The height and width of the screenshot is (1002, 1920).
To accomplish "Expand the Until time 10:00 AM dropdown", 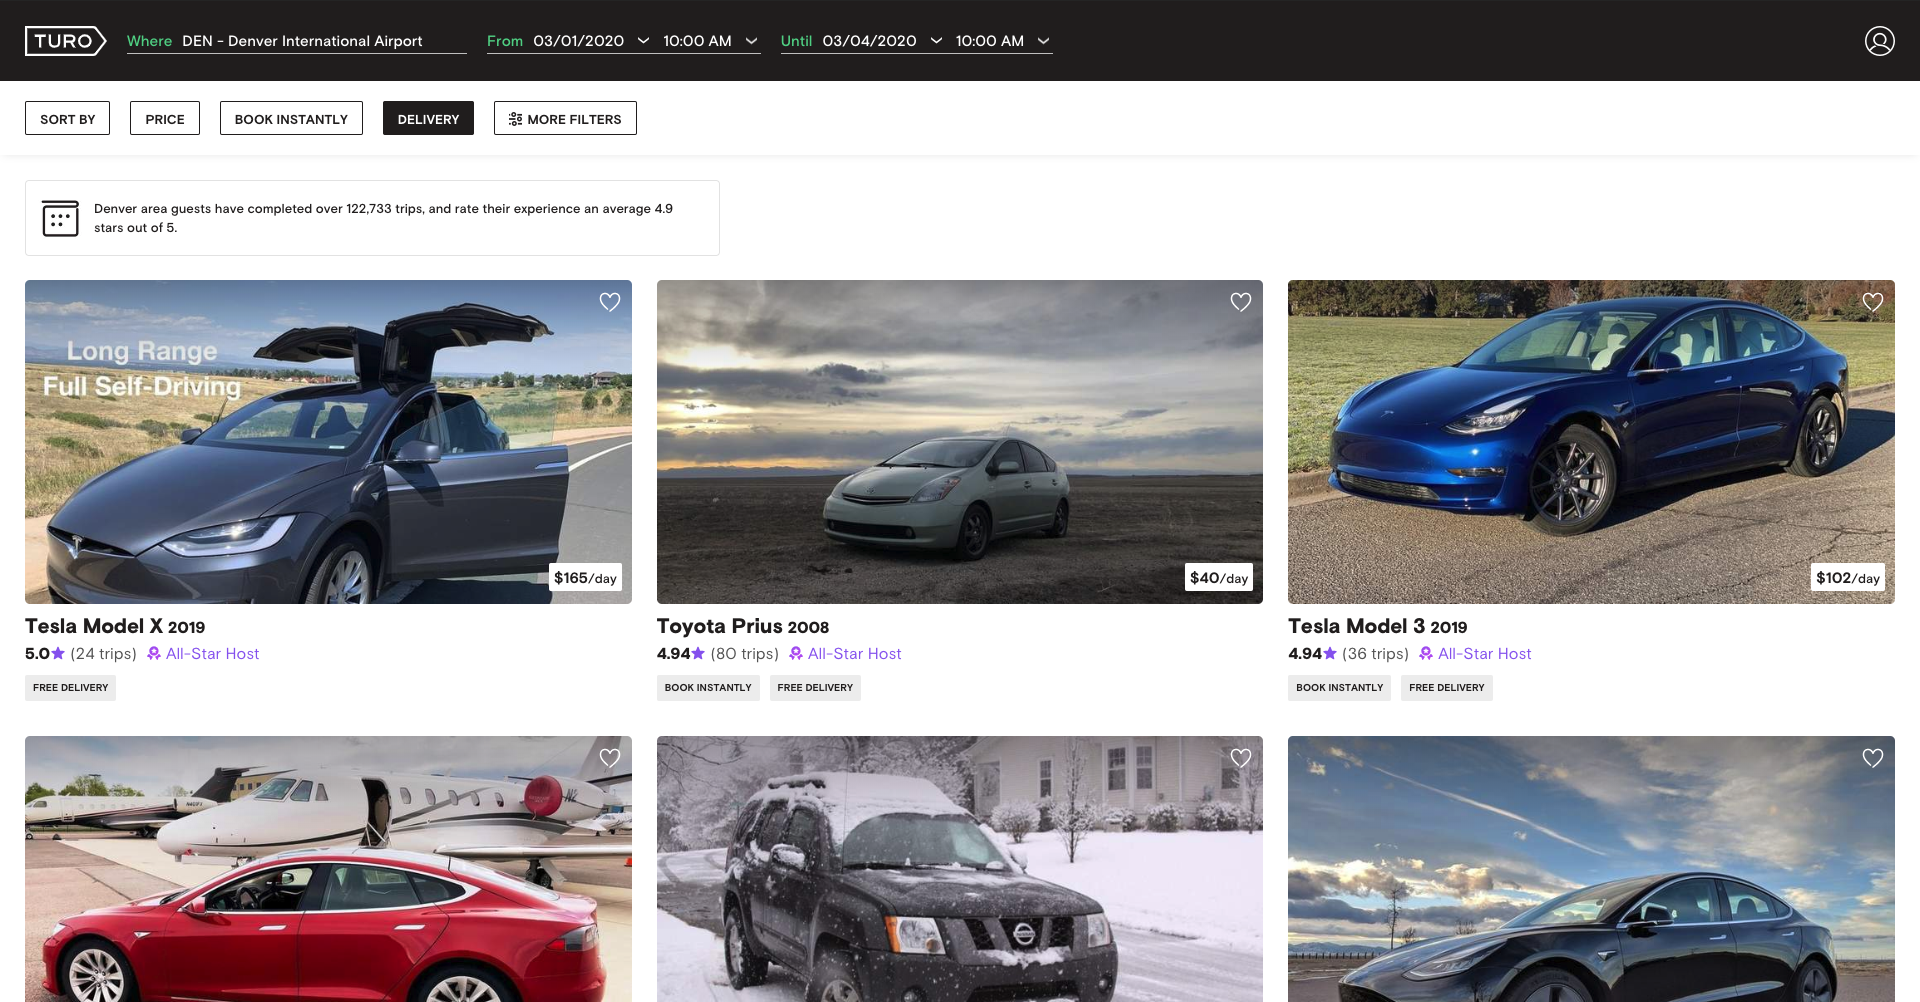I will coord(1002,41).
